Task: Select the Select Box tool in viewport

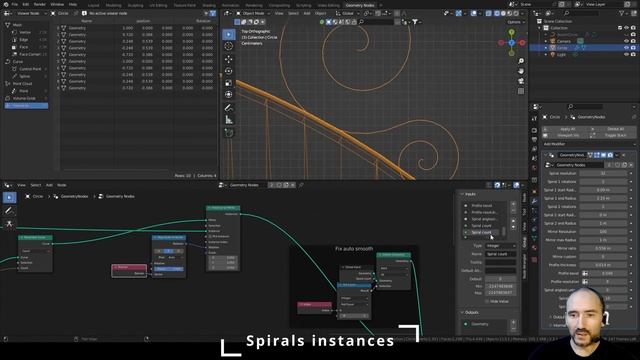Action: 229,34
